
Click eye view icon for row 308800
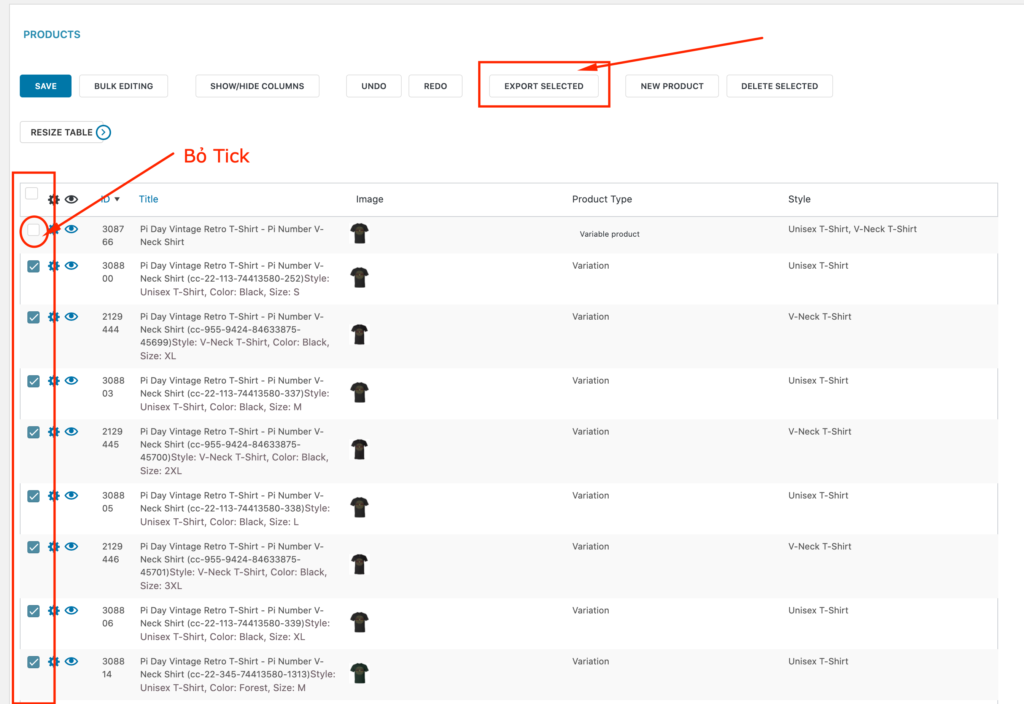coord(71,266)
